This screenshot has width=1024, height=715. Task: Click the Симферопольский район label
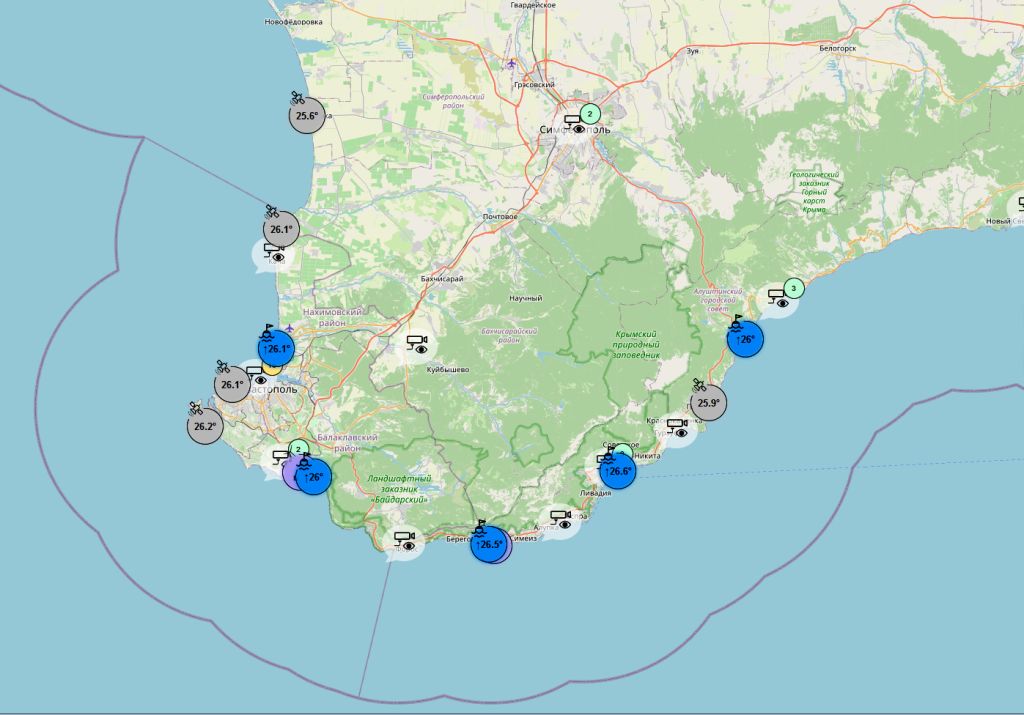click(453, 101)
